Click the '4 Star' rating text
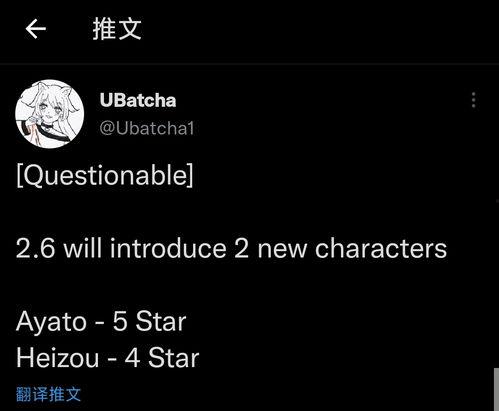 pyautogui.click(x=162, y=358)
